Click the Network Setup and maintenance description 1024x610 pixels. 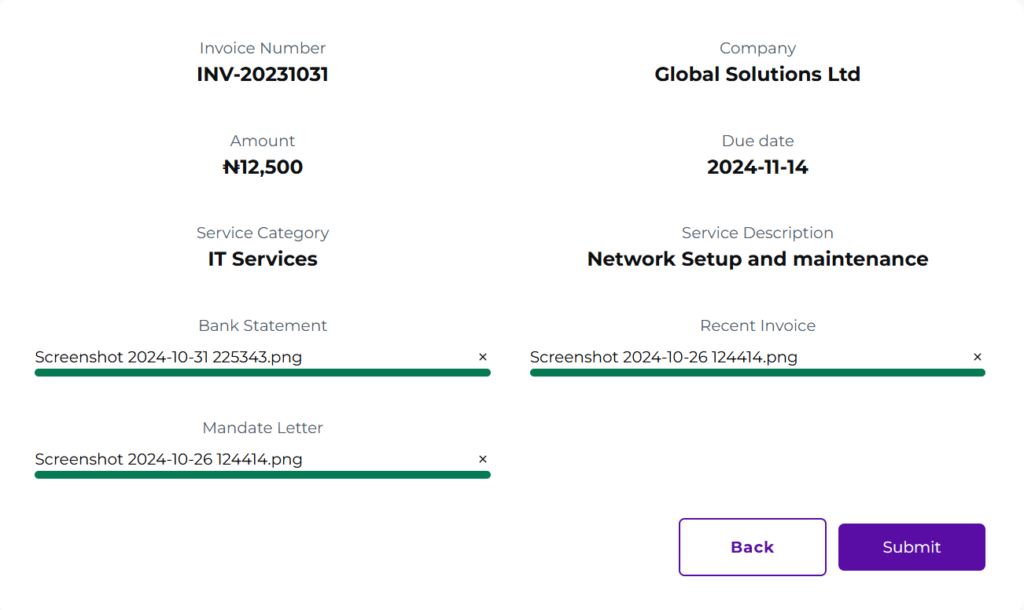[x=757, y=259]
